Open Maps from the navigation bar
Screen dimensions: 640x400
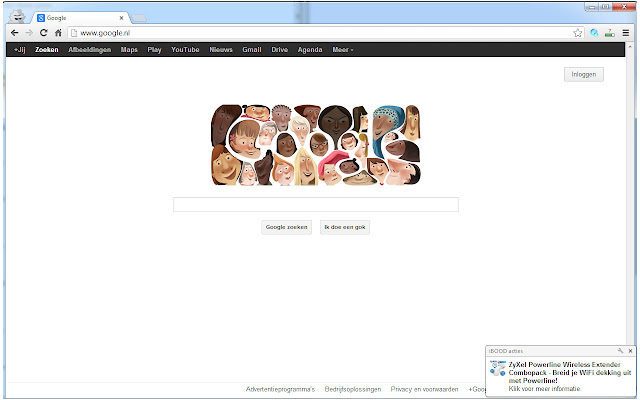(129, 50)
